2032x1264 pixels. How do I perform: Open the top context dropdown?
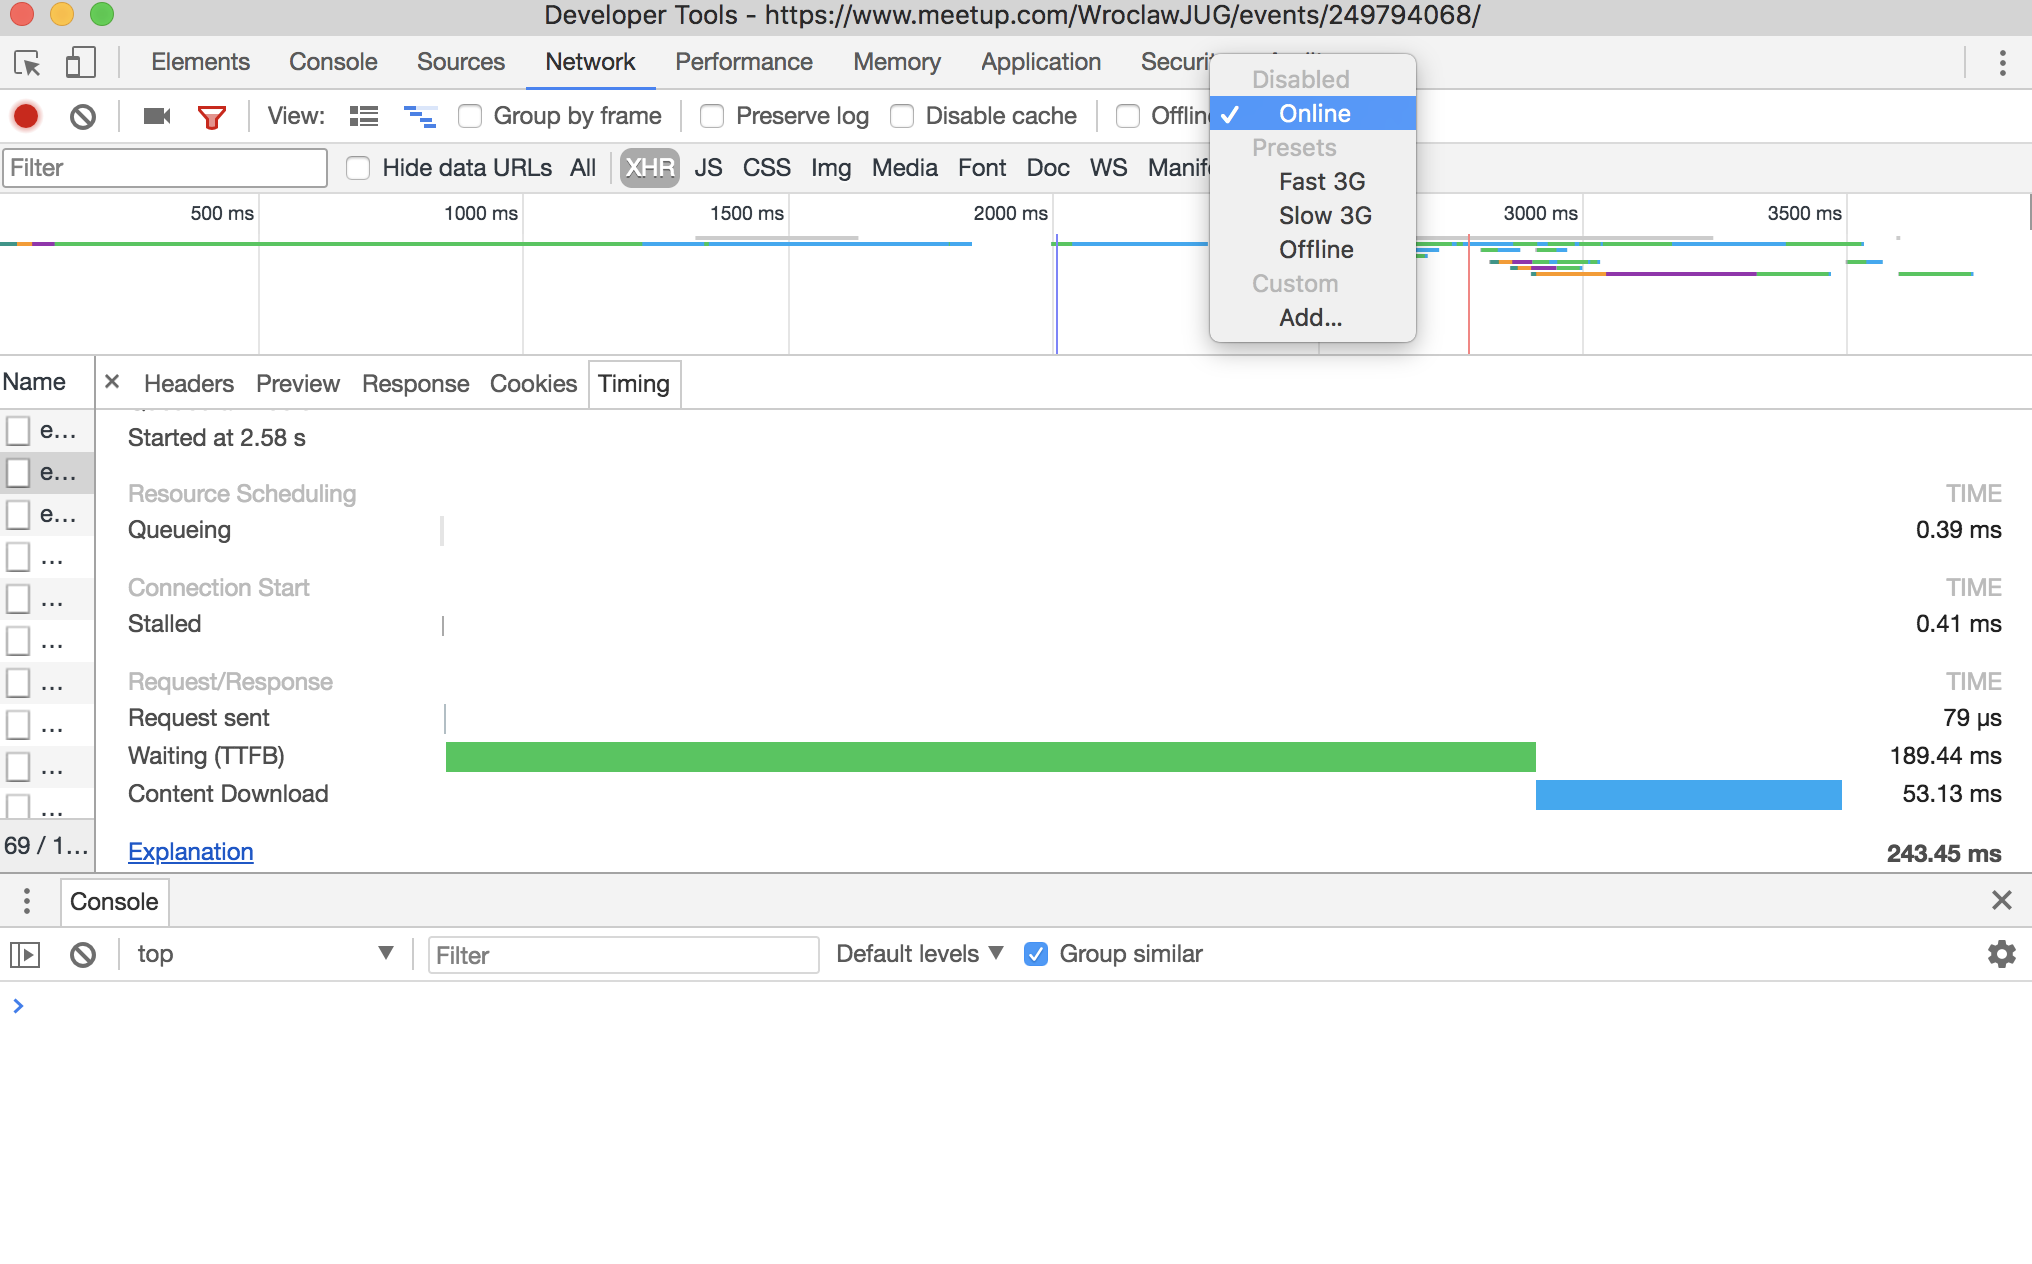coord(265,954)
